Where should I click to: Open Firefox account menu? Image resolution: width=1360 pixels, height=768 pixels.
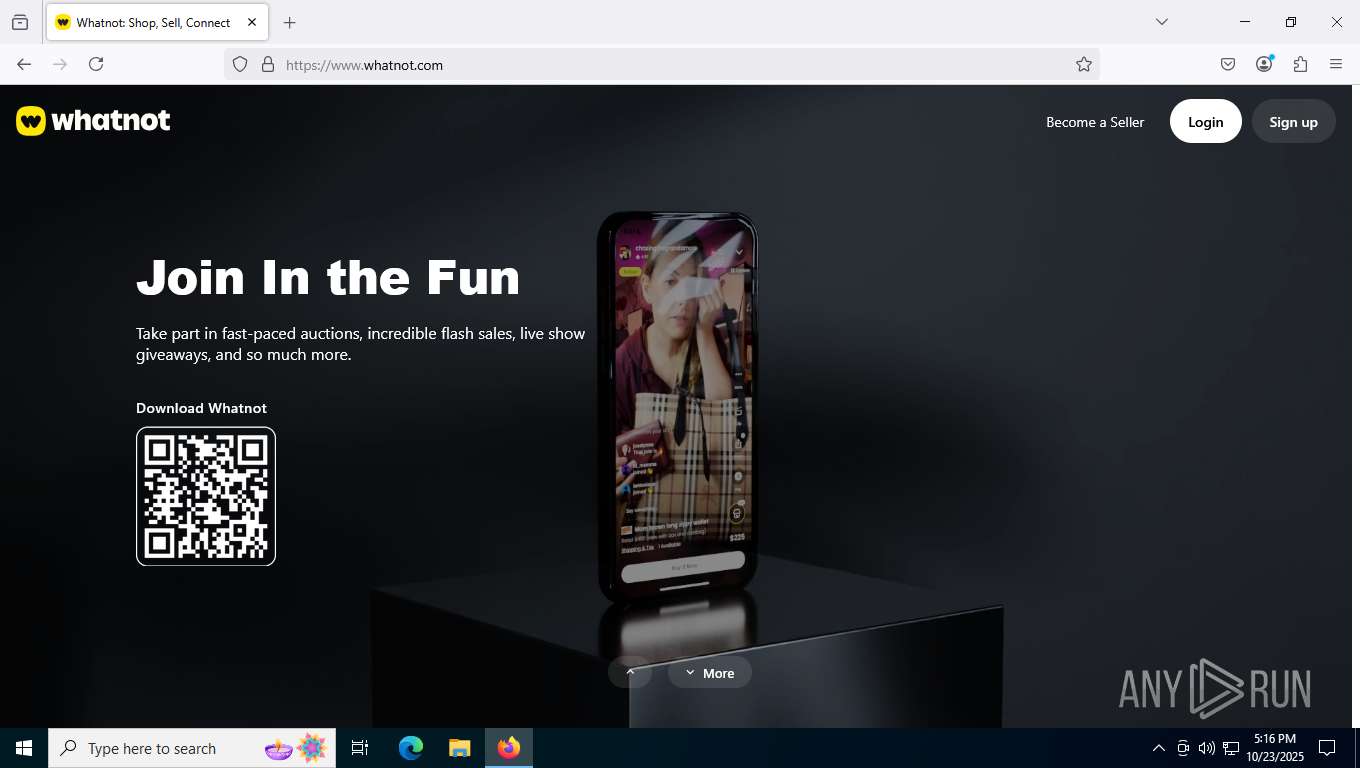[1264, 64]
